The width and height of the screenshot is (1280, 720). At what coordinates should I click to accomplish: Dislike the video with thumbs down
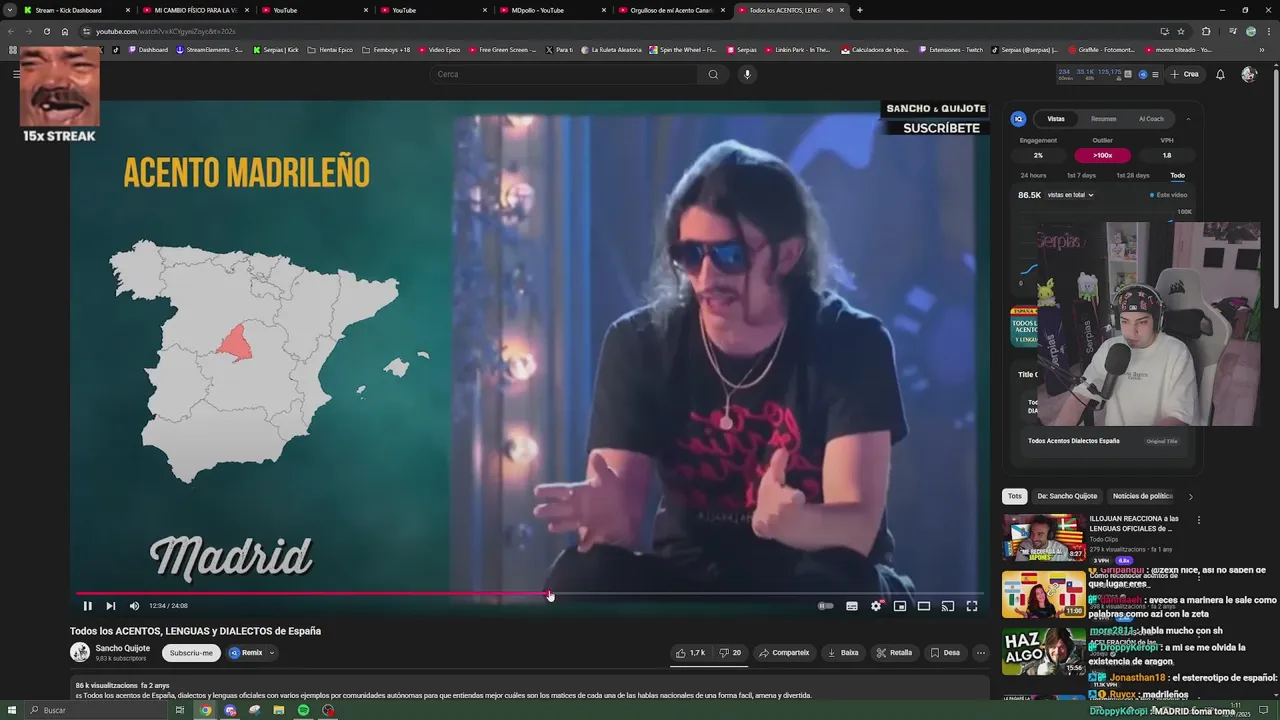pyautogui.click(x=731, y=653)
